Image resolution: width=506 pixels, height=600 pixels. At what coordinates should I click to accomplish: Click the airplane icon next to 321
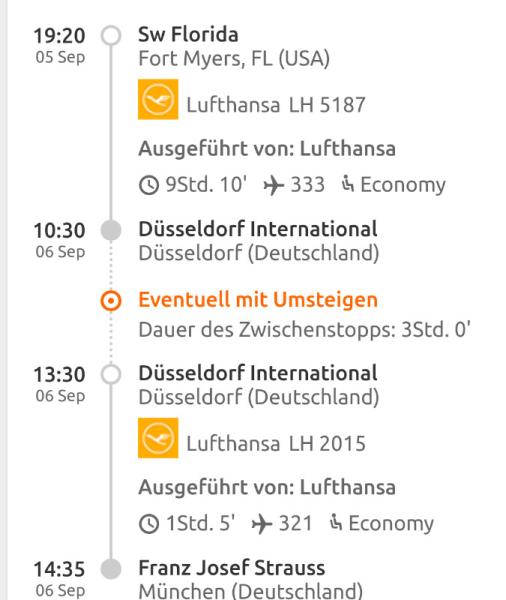click(262, 524)
